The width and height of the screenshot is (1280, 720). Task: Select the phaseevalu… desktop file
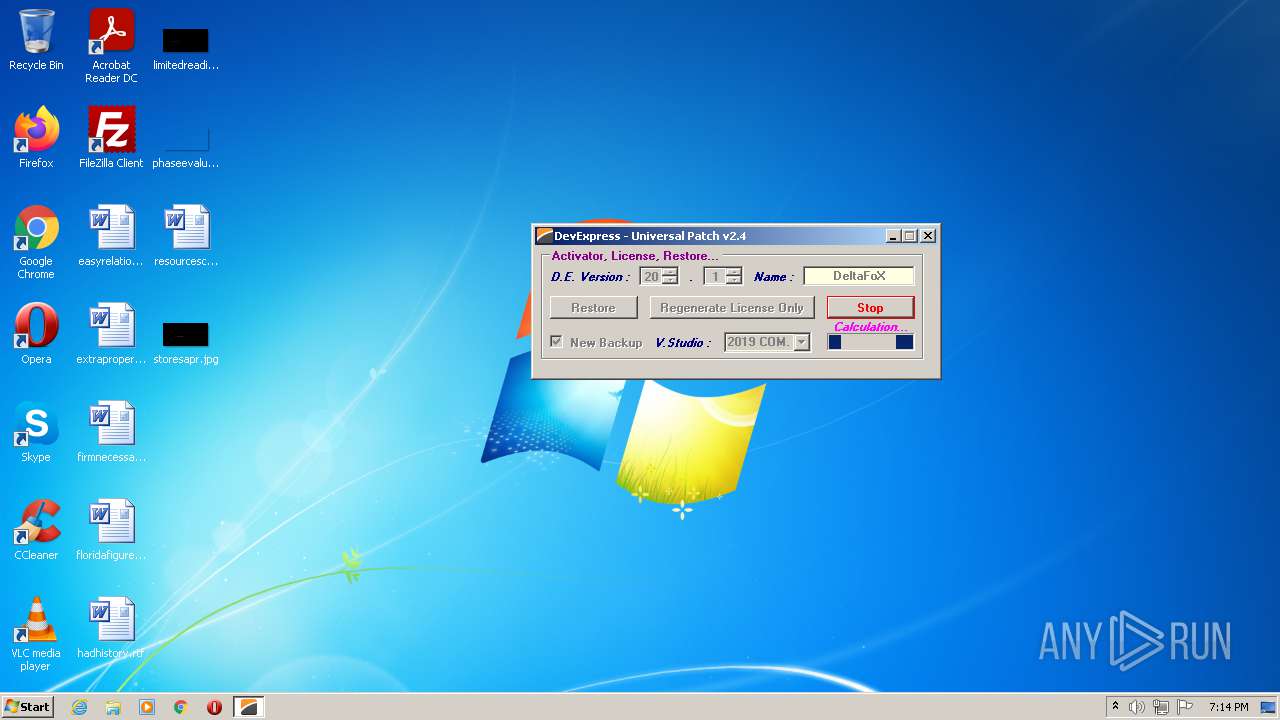186,145
